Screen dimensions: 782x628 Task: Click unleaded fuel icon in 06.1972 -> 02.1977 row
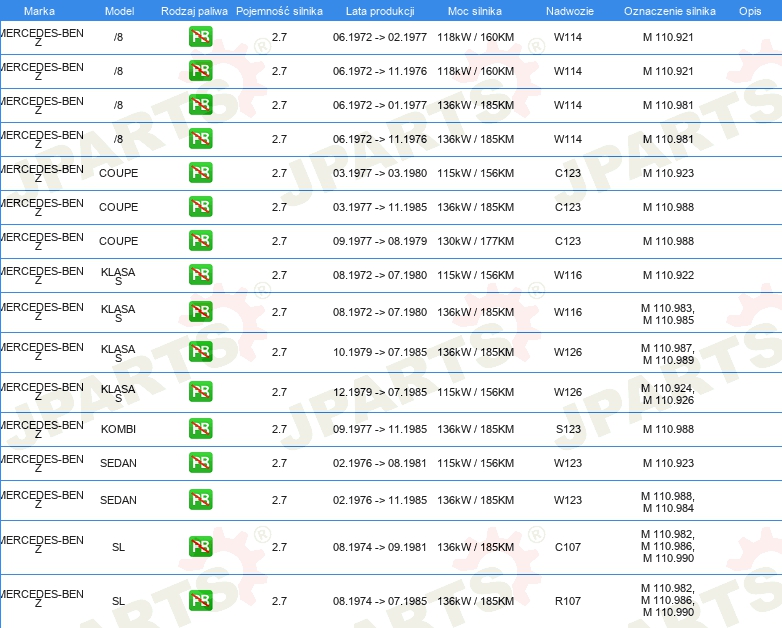point(200,37)
